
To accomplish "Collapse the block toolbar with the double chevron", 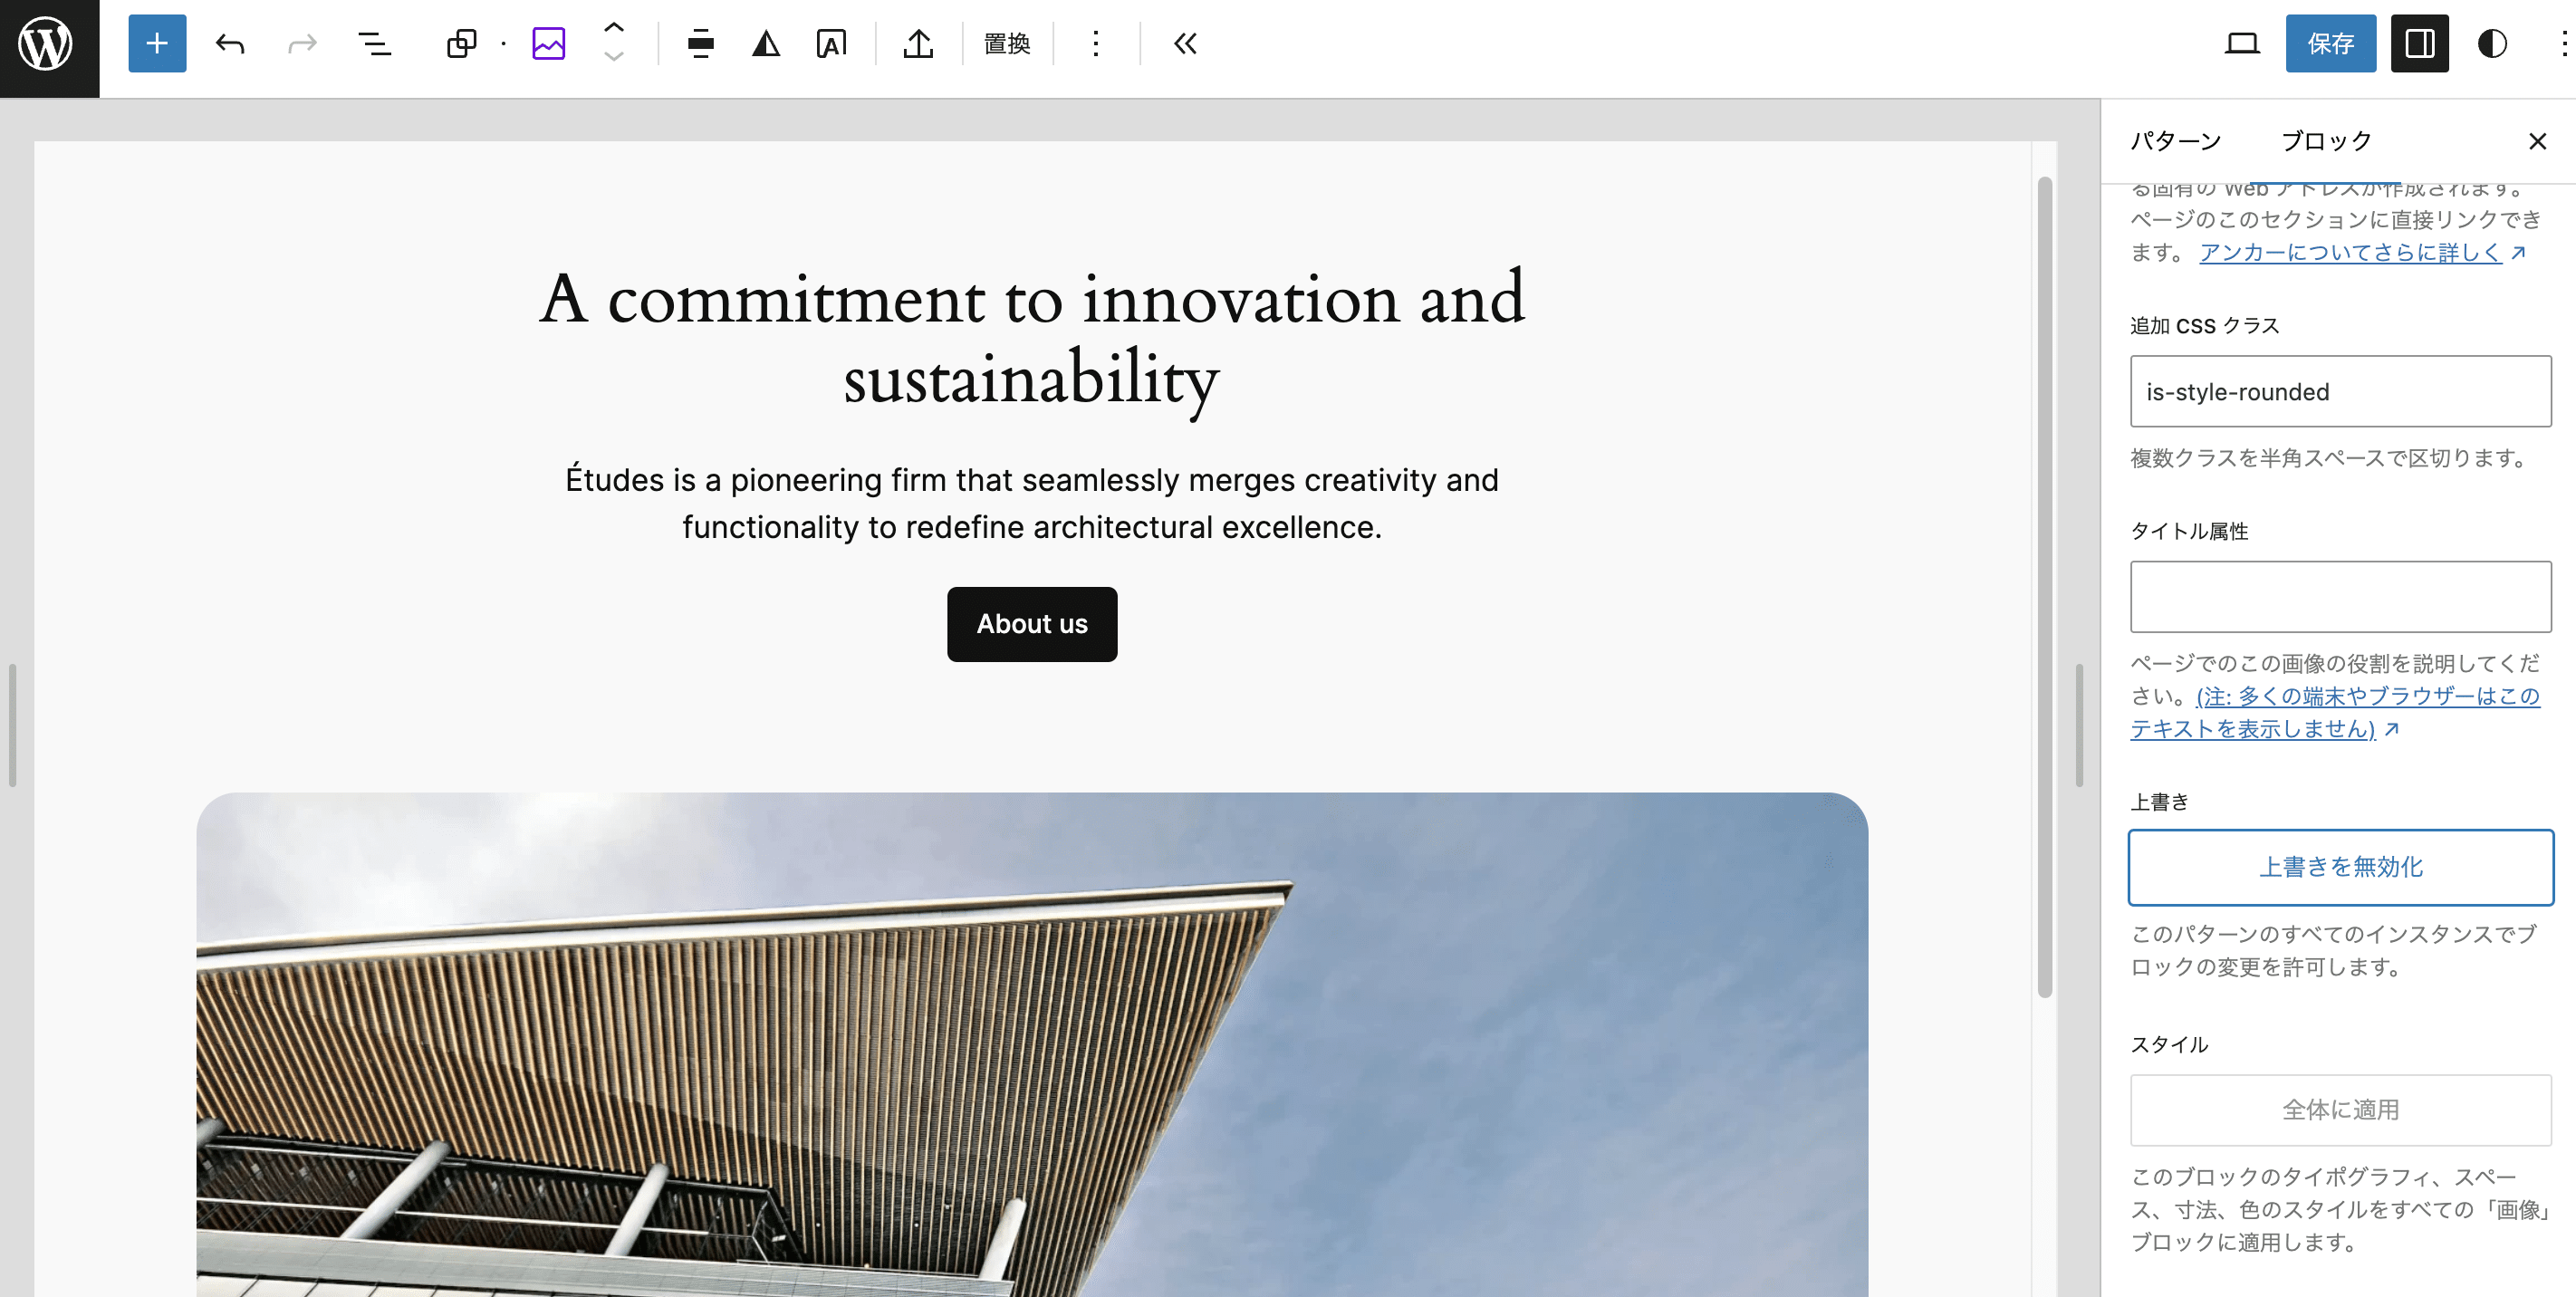I will 1185,44.
